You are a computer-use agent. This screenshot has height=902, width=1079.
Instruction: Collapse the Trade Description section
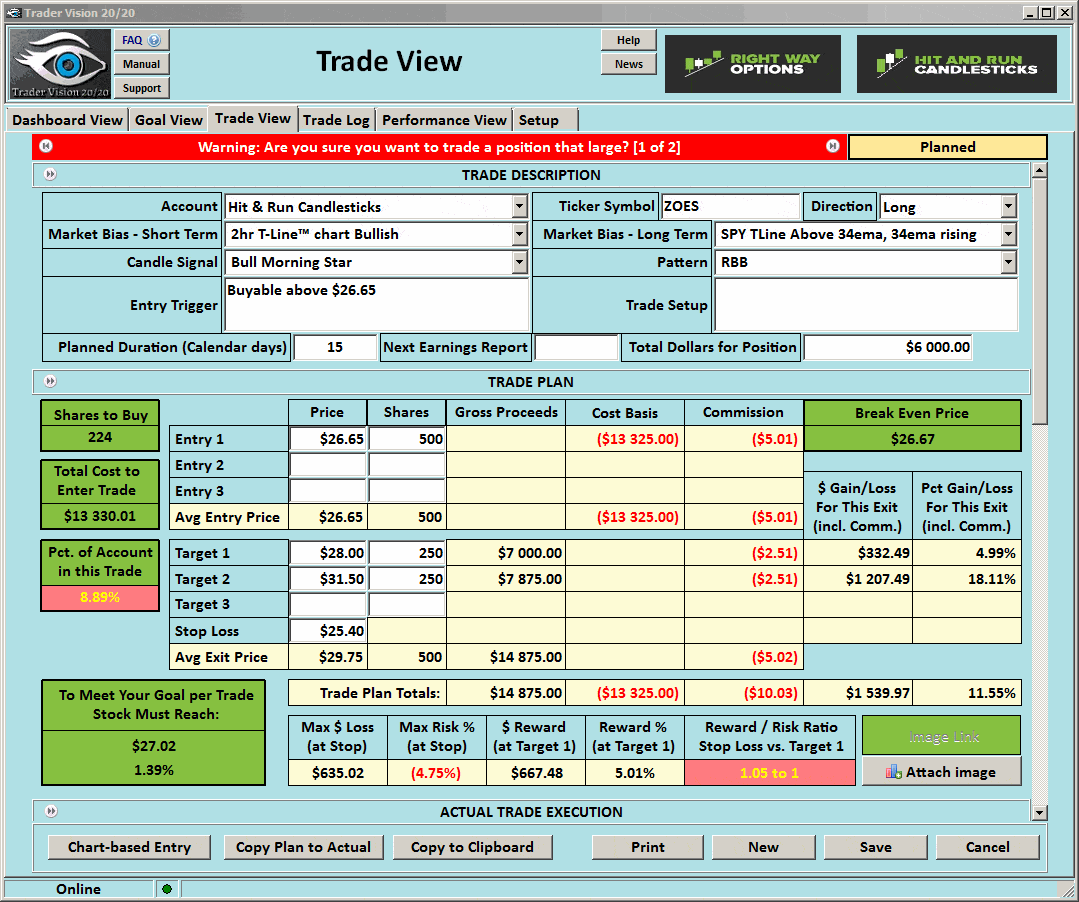click(50, 174)
